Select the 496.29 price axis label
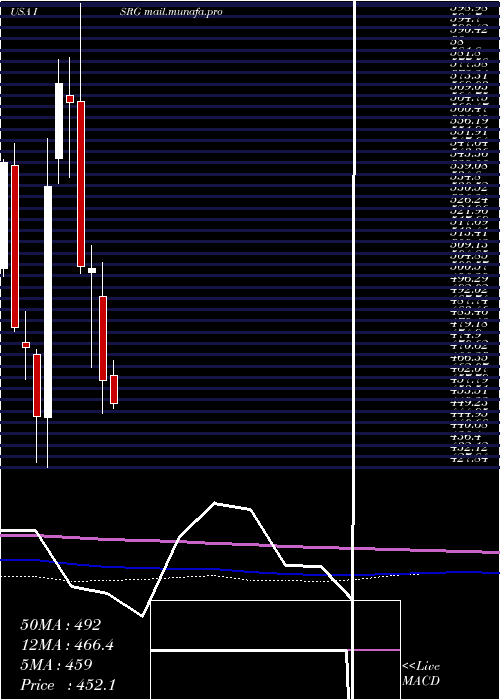 [468, 279]
